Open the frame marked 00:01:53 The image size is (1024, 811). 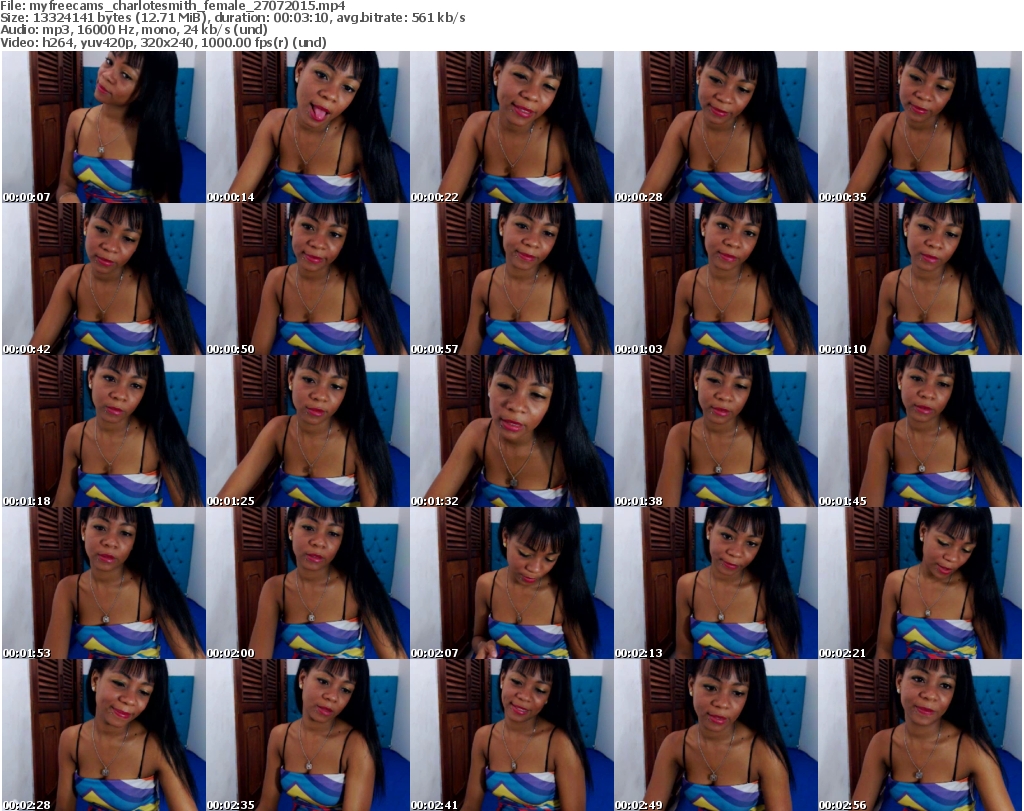click(x=103, y=583)
